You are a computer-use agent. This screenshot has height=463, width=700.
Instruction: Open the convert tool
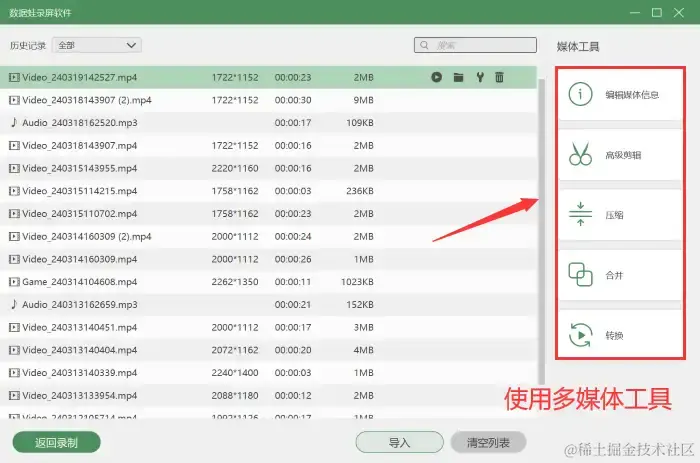pos(620,334)
